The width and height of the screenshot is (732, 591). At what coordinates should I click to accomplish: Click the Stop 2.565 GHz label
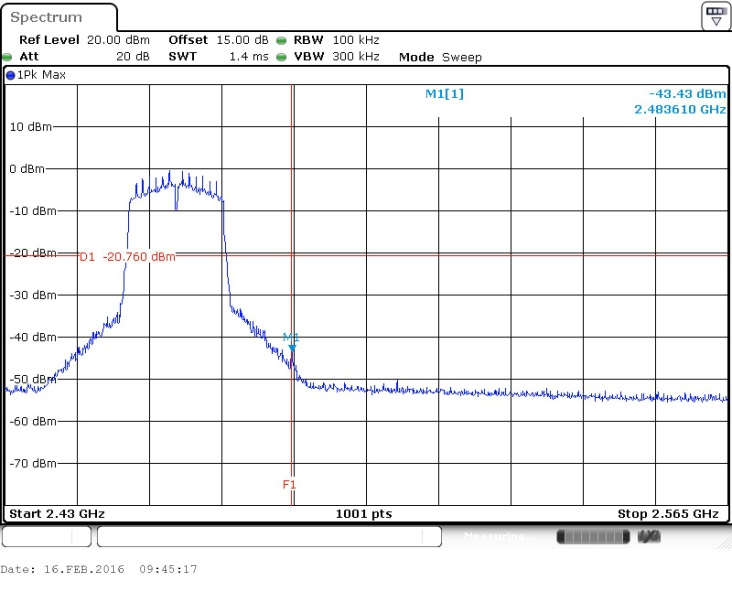pos(668,514)
